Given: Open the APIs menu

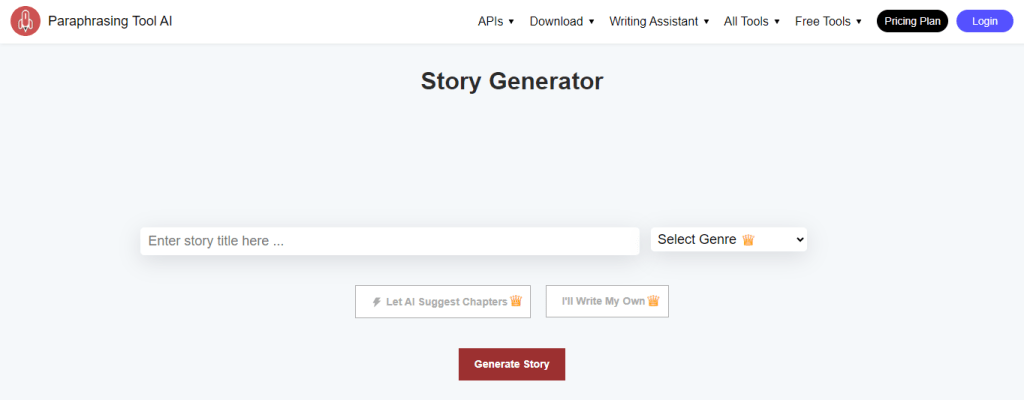Looking at the screenshot, I should [x=496, y=21].
